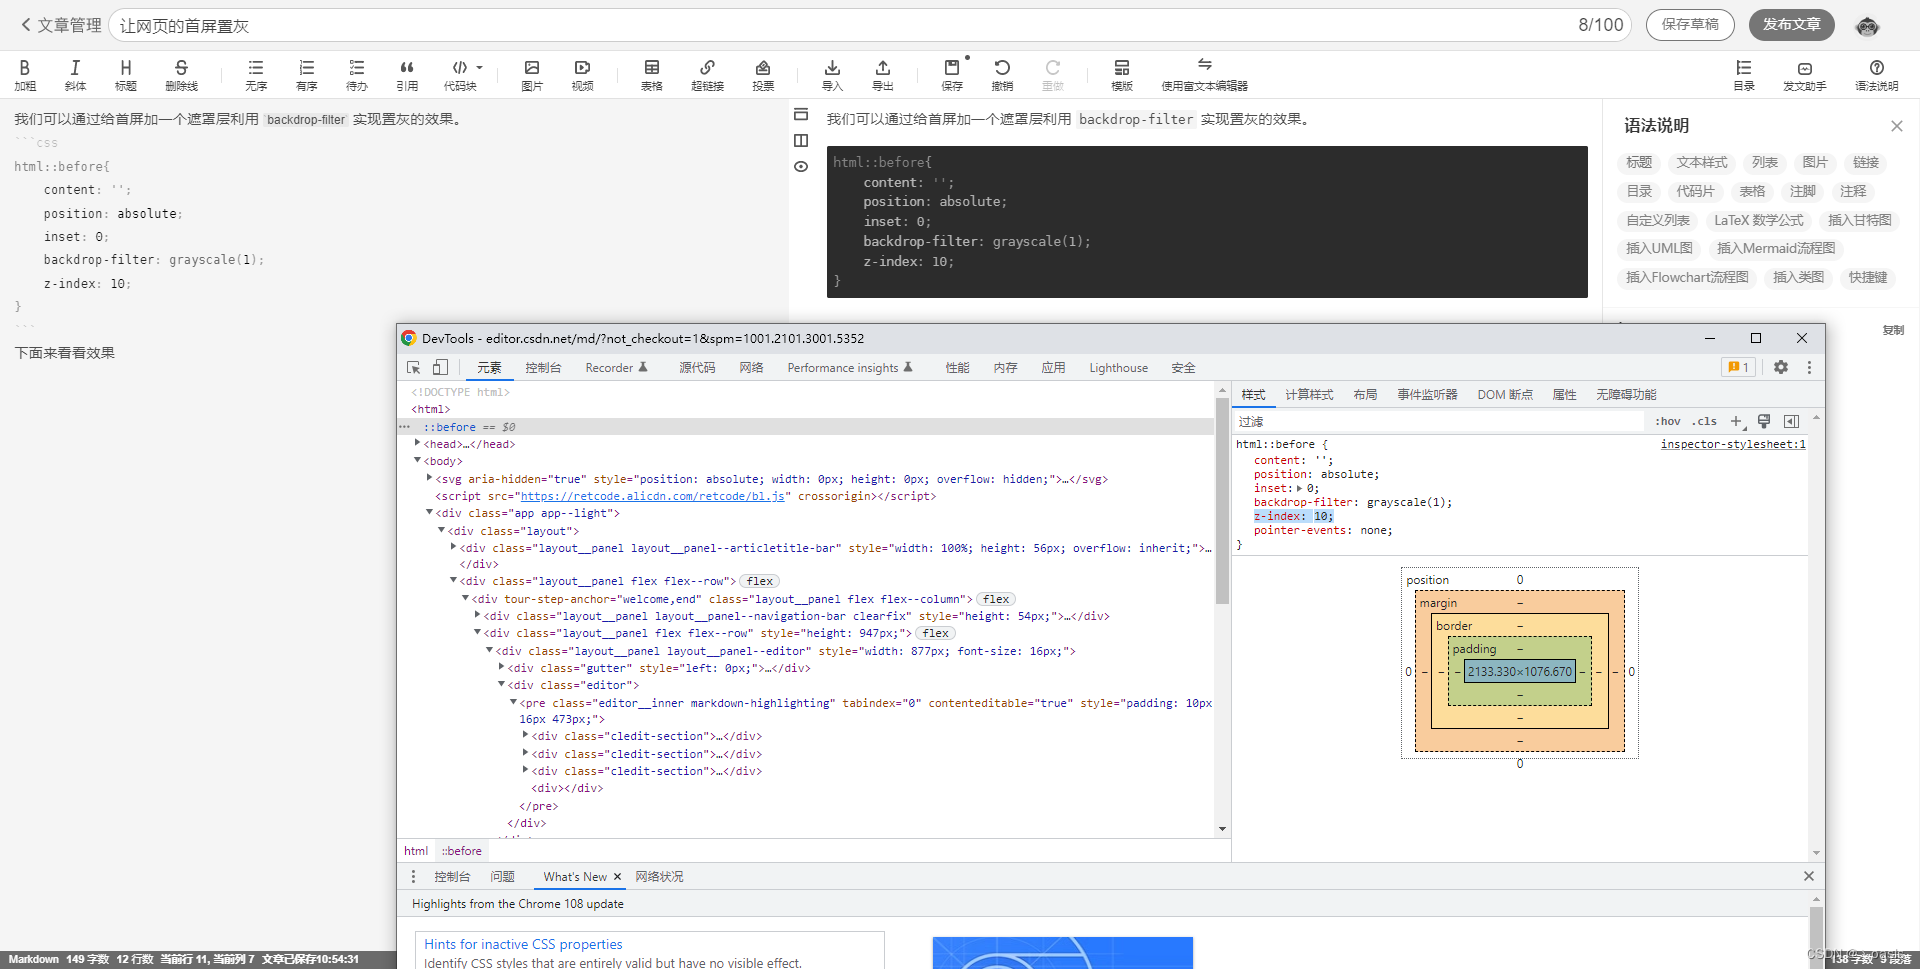Insert a poll (vote) widget

point(763,74)
